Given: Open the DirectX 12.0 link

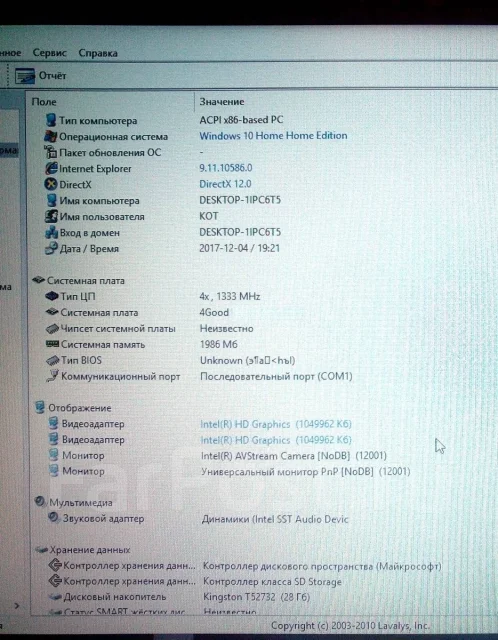Looking at the screenshot, I should coord(225,184).
